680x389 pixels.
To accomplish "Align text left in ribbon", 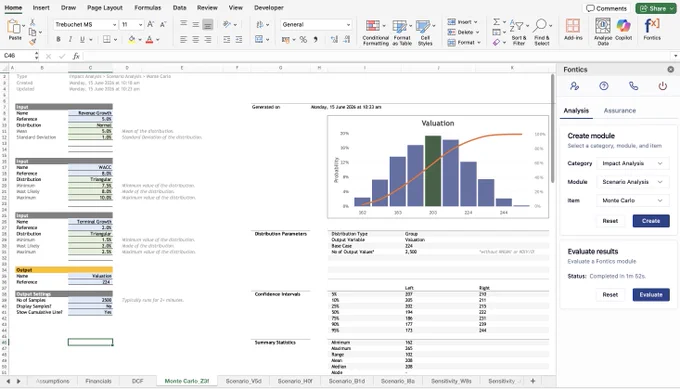I will [x=183, y=39].
